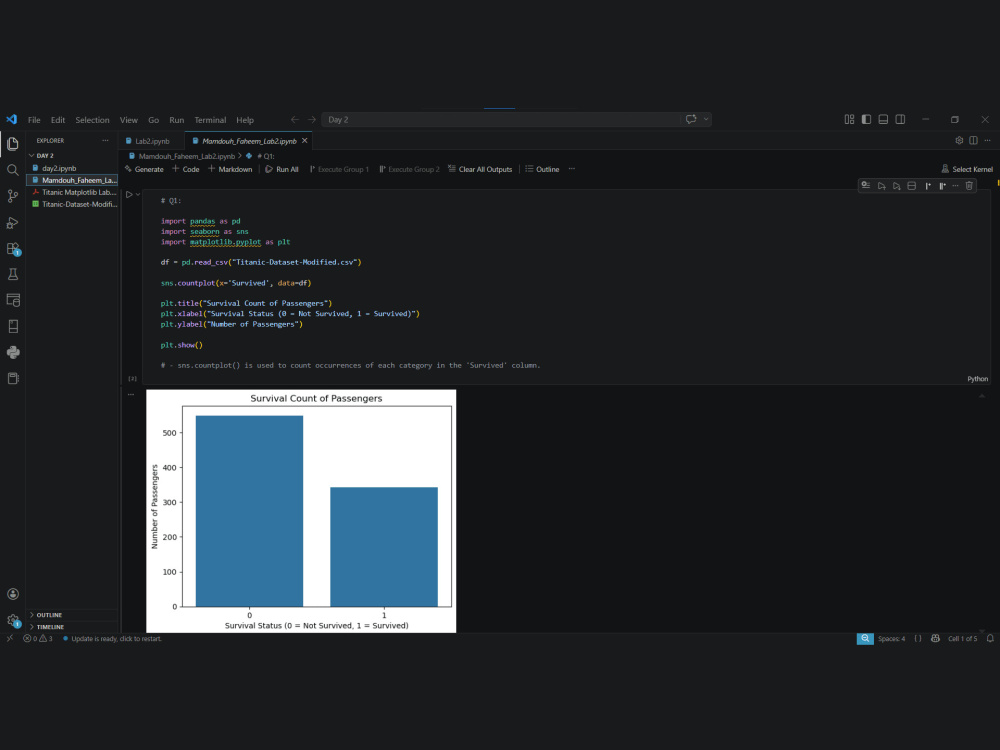Add a Markdown cell
The width and height of the screenshot is (1000, 750).
(230, 169)
